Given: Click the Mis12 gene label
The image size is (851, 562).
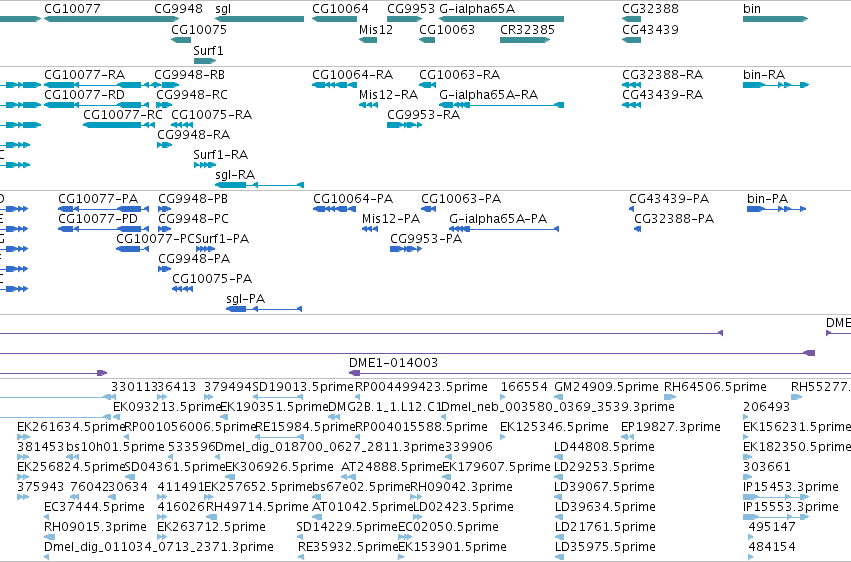Looking at the screenshot, I should coord(376,30).
